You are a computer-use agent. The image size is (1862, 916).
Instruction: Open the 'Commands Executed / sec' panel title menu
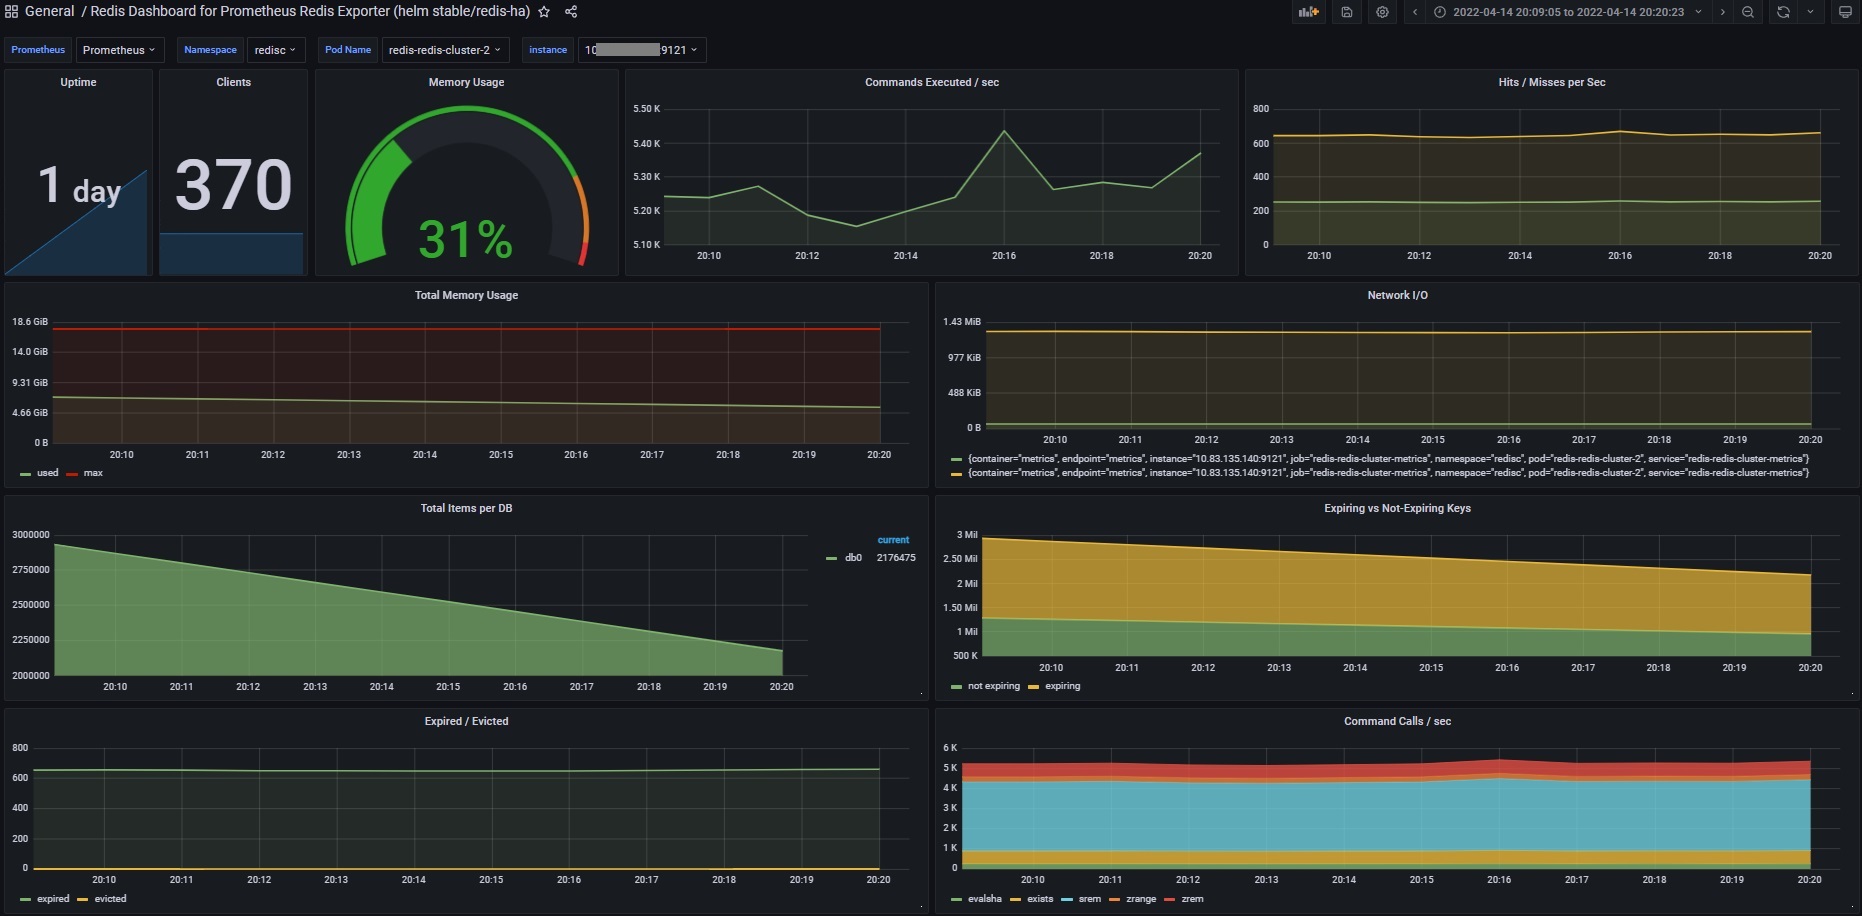point(931,82)
